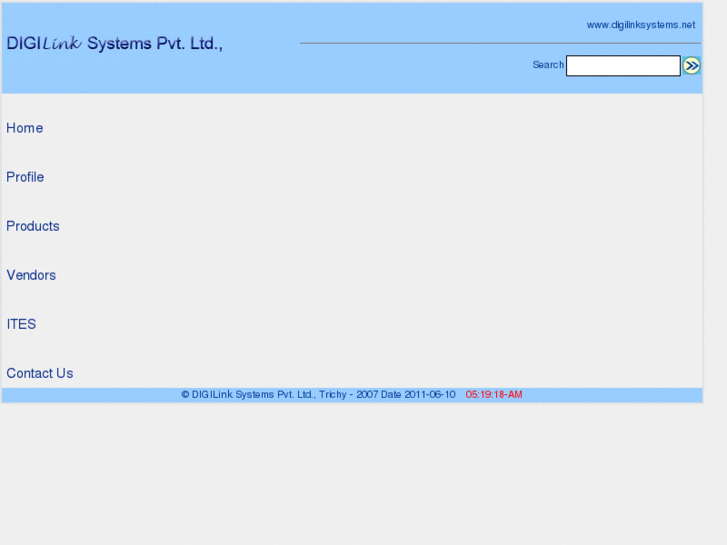Viewport: 727px width, 545px height.
Task: Click the www.digilinksystems.net link
Action: point(641,25)
